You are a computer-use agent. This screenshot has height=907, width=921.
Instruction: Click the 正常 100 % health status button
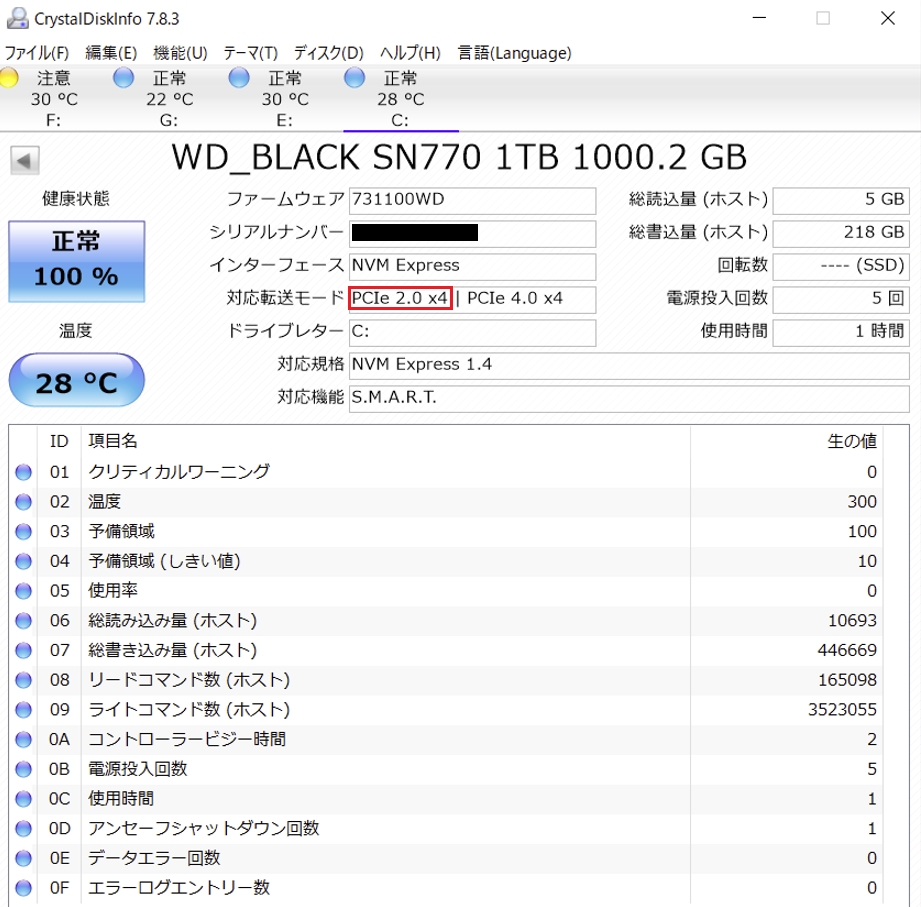[76, 261]
